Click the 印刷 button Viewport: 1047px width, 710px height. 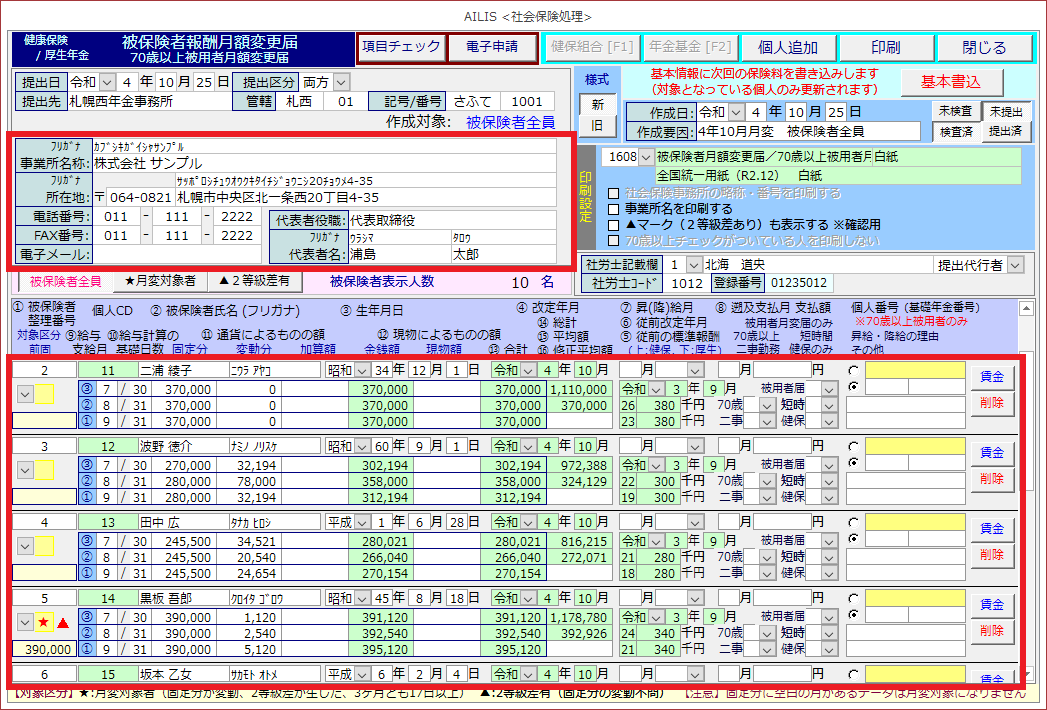pos(885,48)
